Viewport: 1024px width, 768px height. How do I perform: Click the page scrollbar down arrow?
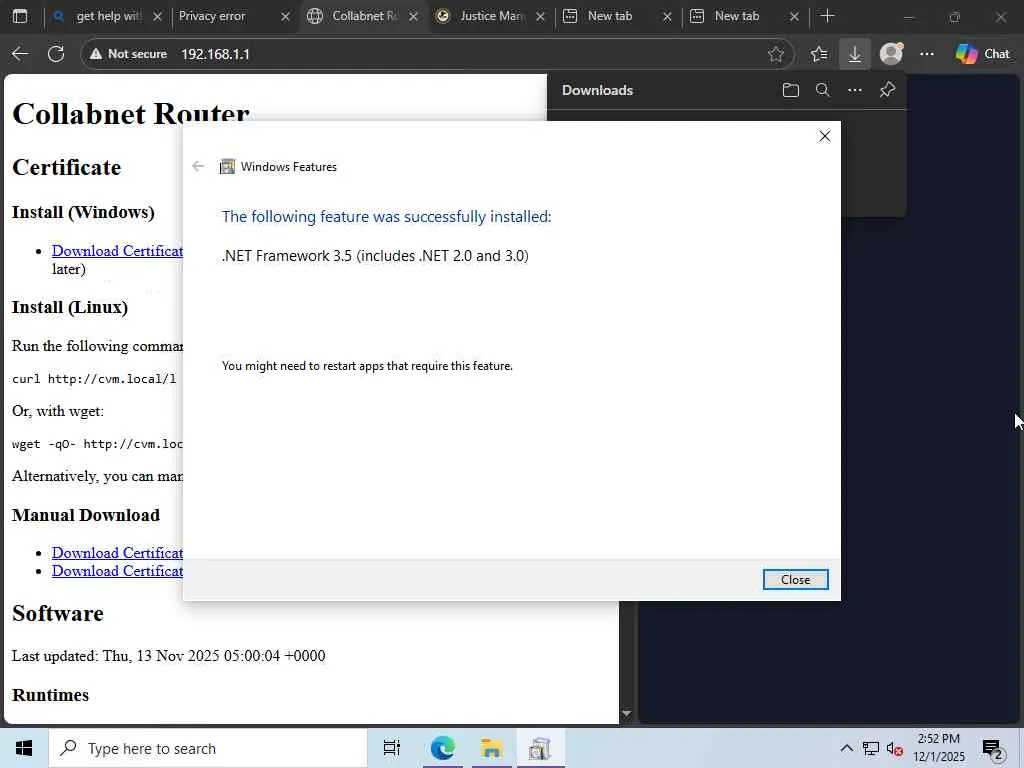tap(626, 714)
